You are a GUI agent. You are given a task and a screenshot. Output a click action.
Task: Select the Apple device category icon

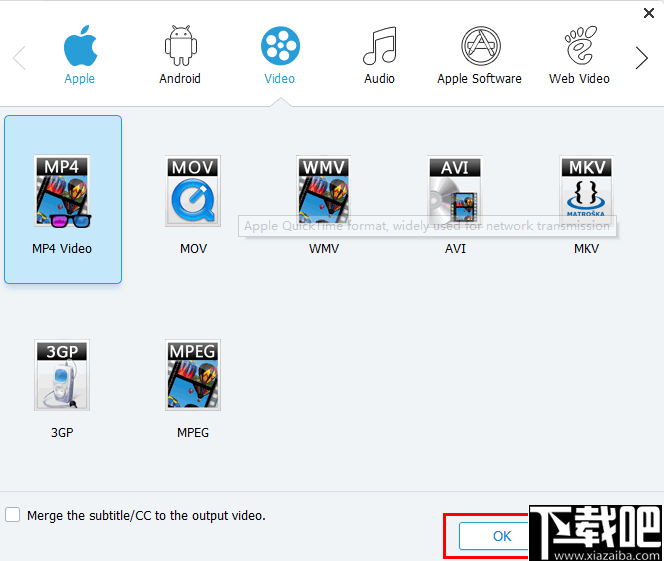click(x=80, y=46)
